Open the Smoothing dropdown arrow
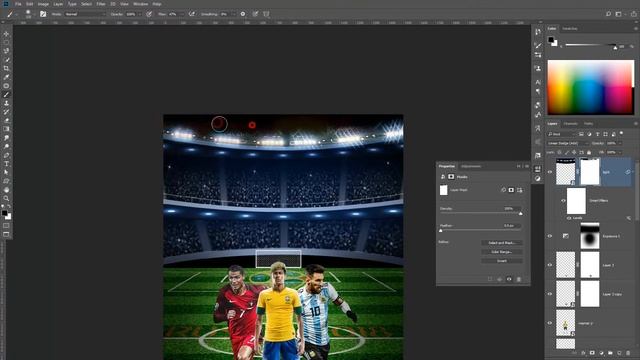 pos(233,14)
